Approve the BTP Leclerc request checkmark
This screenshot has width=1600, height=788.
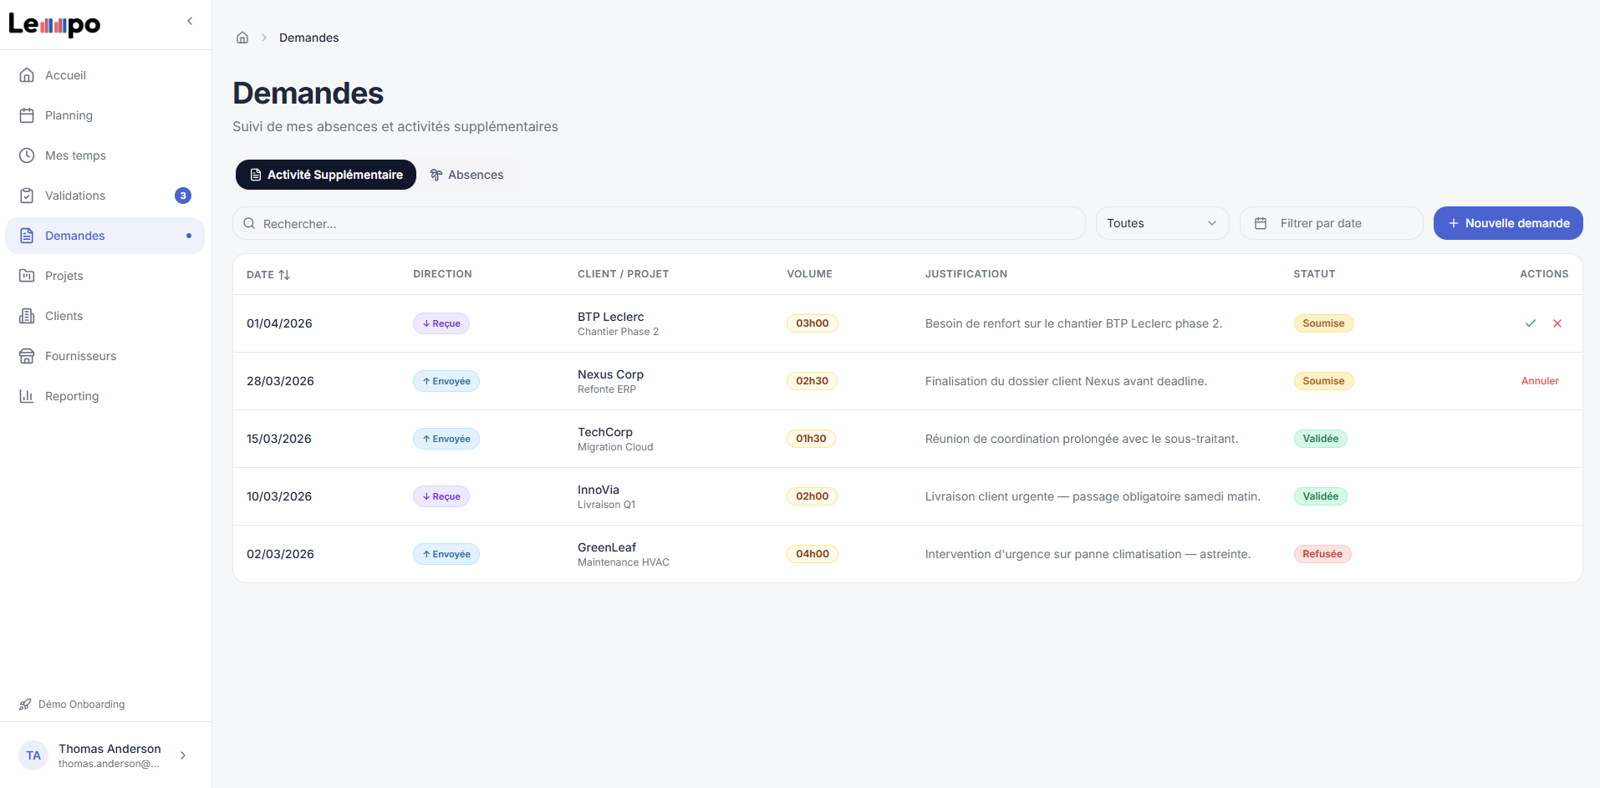tap(1530, 323)
